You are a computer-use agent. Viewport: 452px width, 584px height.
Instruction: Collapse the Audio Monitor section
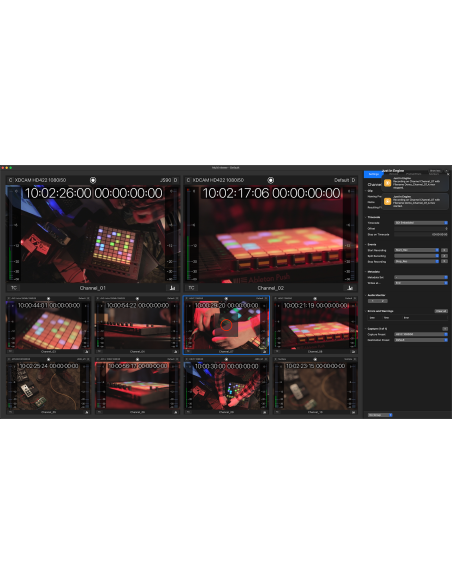pyautogui.click(x=365, y=295)
